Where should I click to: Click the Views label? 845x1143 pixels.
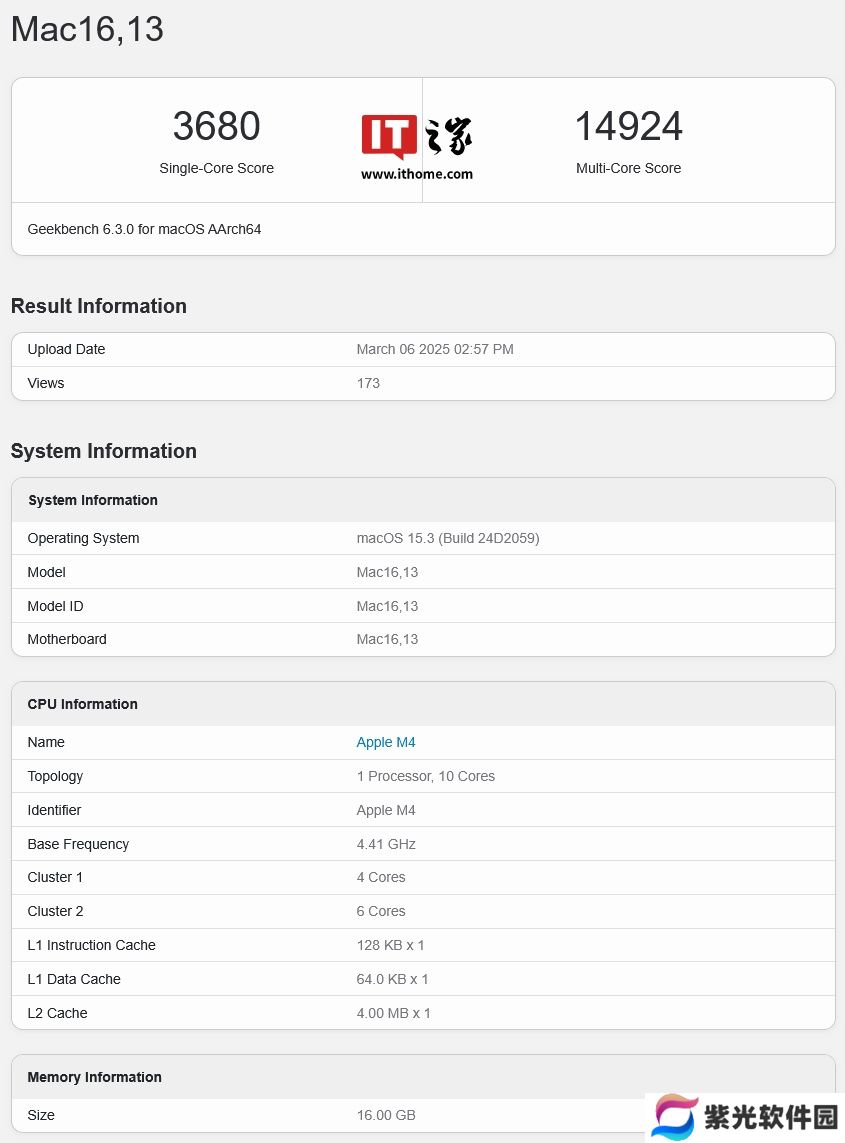[x=46, y=383]
